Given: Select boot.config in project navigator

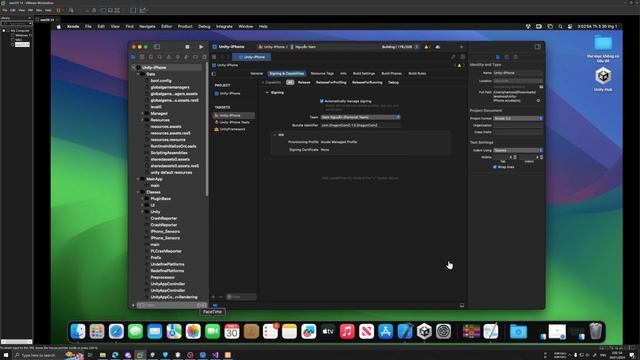Looking at the screenshot, I should [x=161, y=81].
